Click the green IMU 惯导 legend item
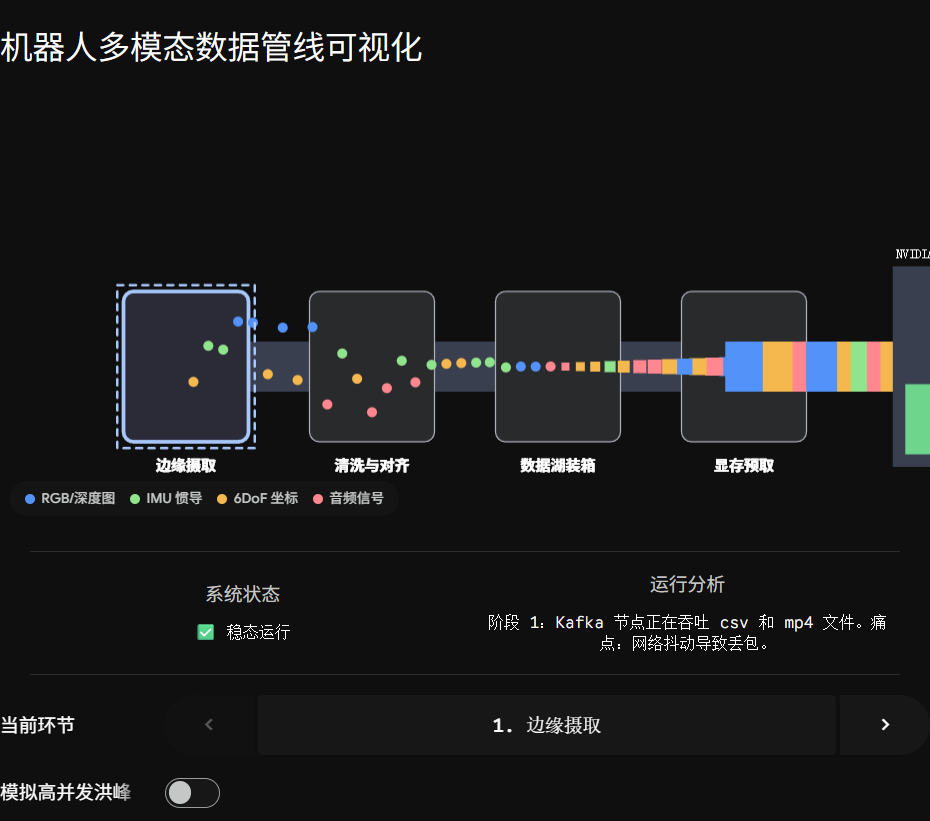Screen dimensions: 930x821 point(166,498)
